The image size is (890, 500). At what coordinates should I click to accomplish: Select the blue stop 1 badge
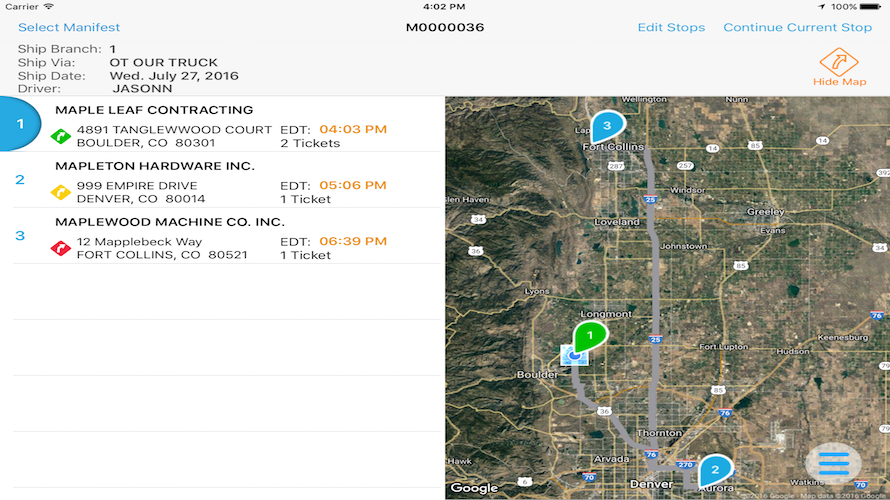(20, 124)
